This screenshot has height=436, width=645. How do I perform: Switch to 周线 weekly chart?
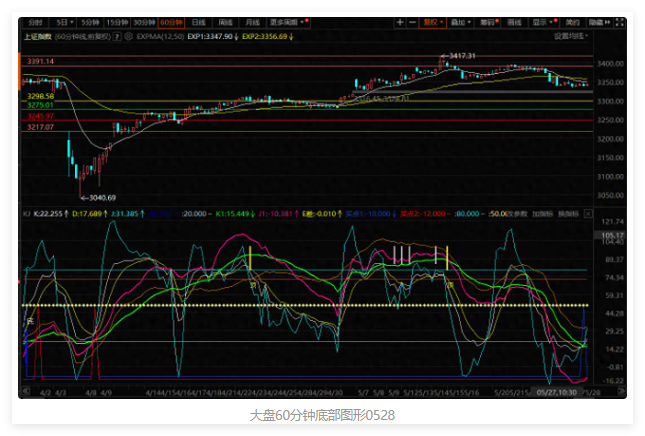point(225,22)
